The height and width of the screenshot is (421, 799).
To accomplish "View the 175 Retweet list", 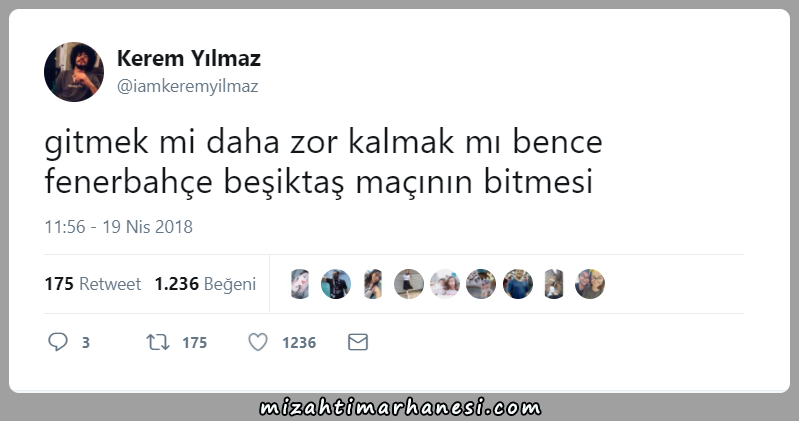I will 93,284.
